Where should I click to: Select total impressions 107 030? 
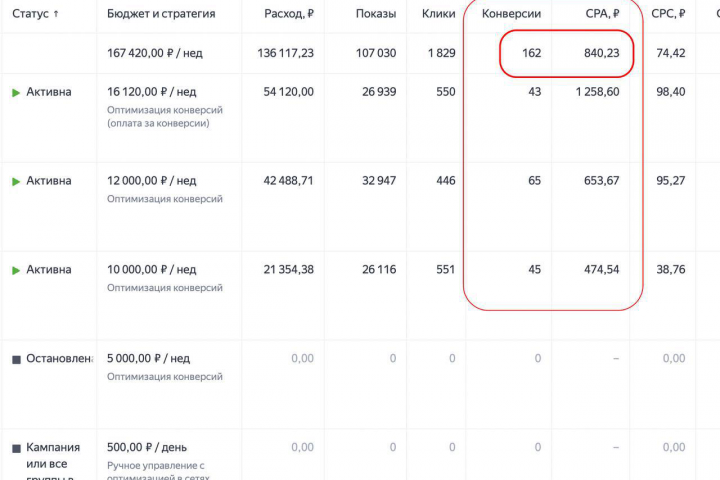click(376, 53)
